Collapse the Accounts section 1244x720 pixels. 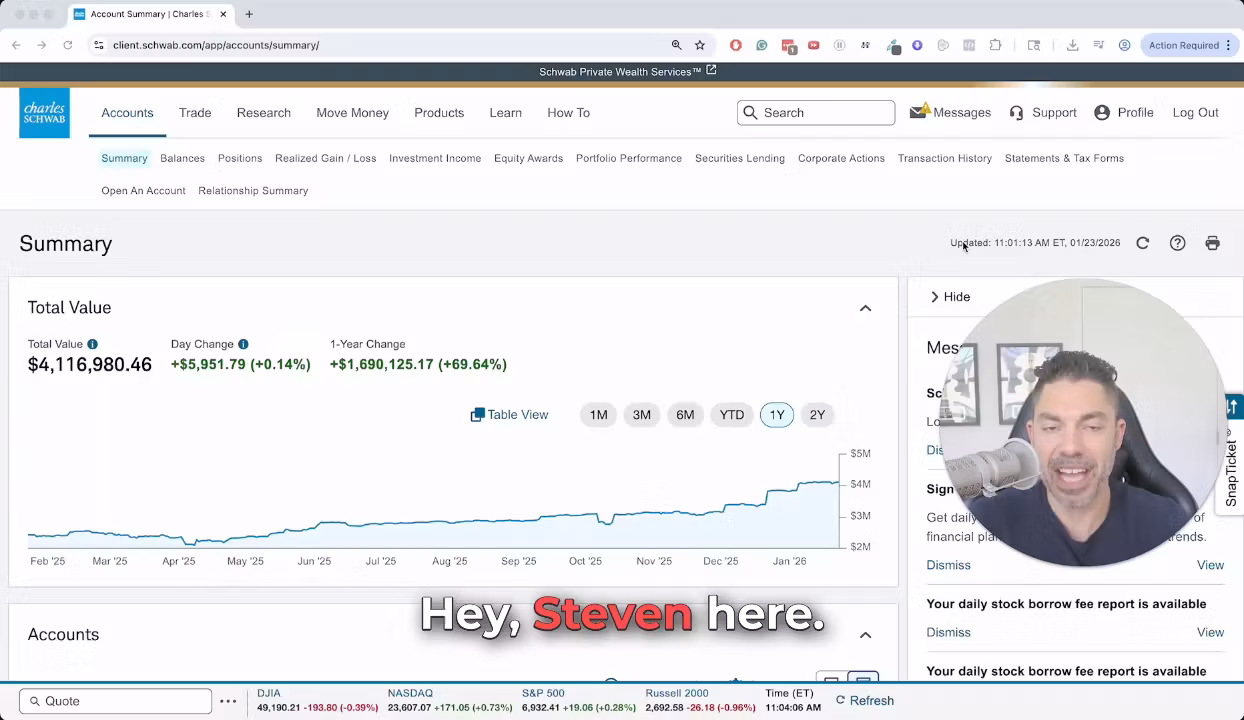click(x=865, y=635)
